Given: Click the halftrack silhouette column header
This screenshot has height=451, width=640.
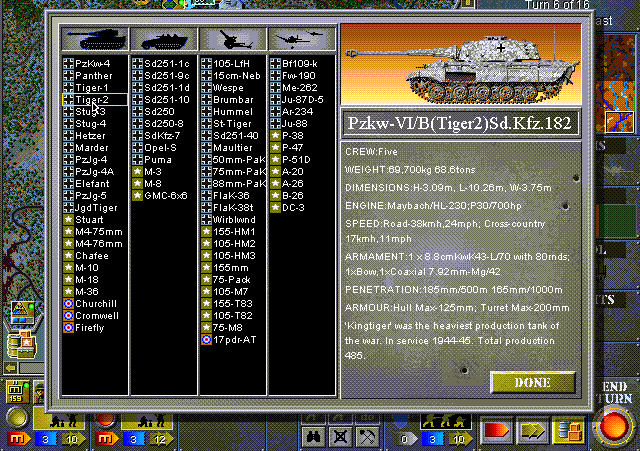Looking at the screenshot, I should [x=163, y=40].
